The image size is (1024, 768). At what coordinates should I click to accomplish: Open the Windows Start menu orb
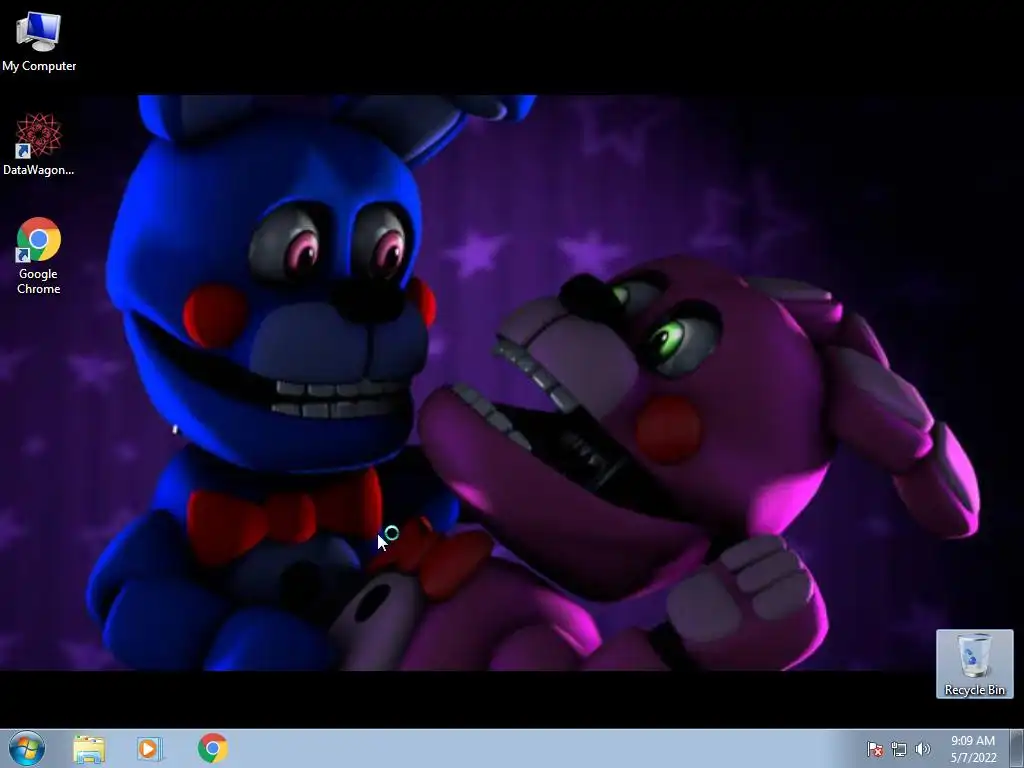27,748
